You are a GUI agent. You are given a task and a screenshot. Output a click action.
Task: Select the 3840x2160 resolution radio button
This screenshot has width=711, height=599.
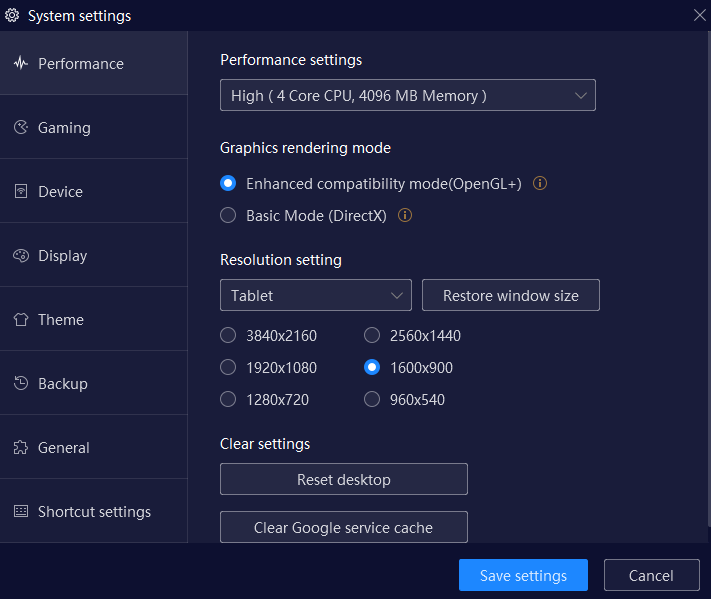click(228, 336)
